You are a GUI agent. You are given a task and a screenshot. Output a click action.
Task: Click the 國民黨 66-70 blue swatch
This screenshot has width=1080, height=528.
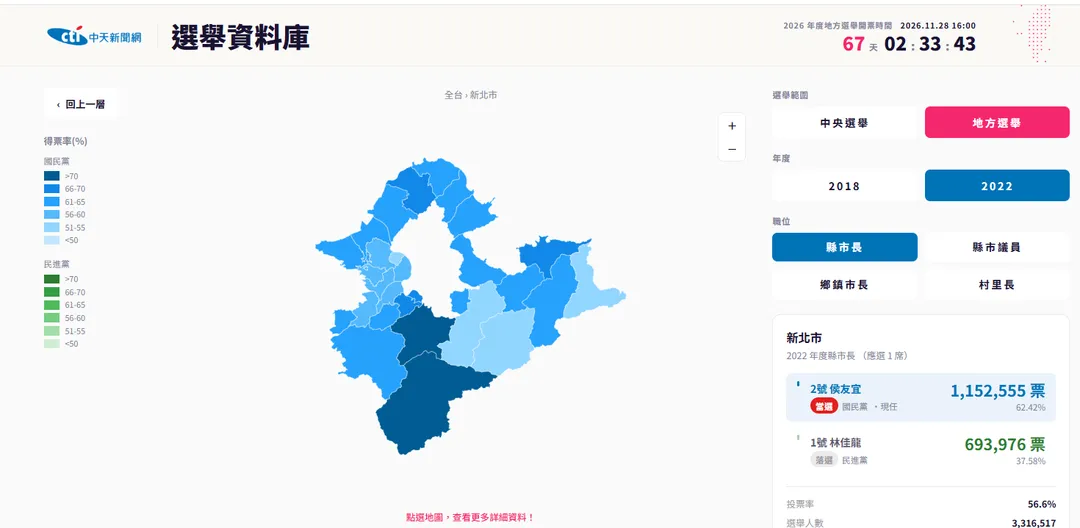point(52,189)
